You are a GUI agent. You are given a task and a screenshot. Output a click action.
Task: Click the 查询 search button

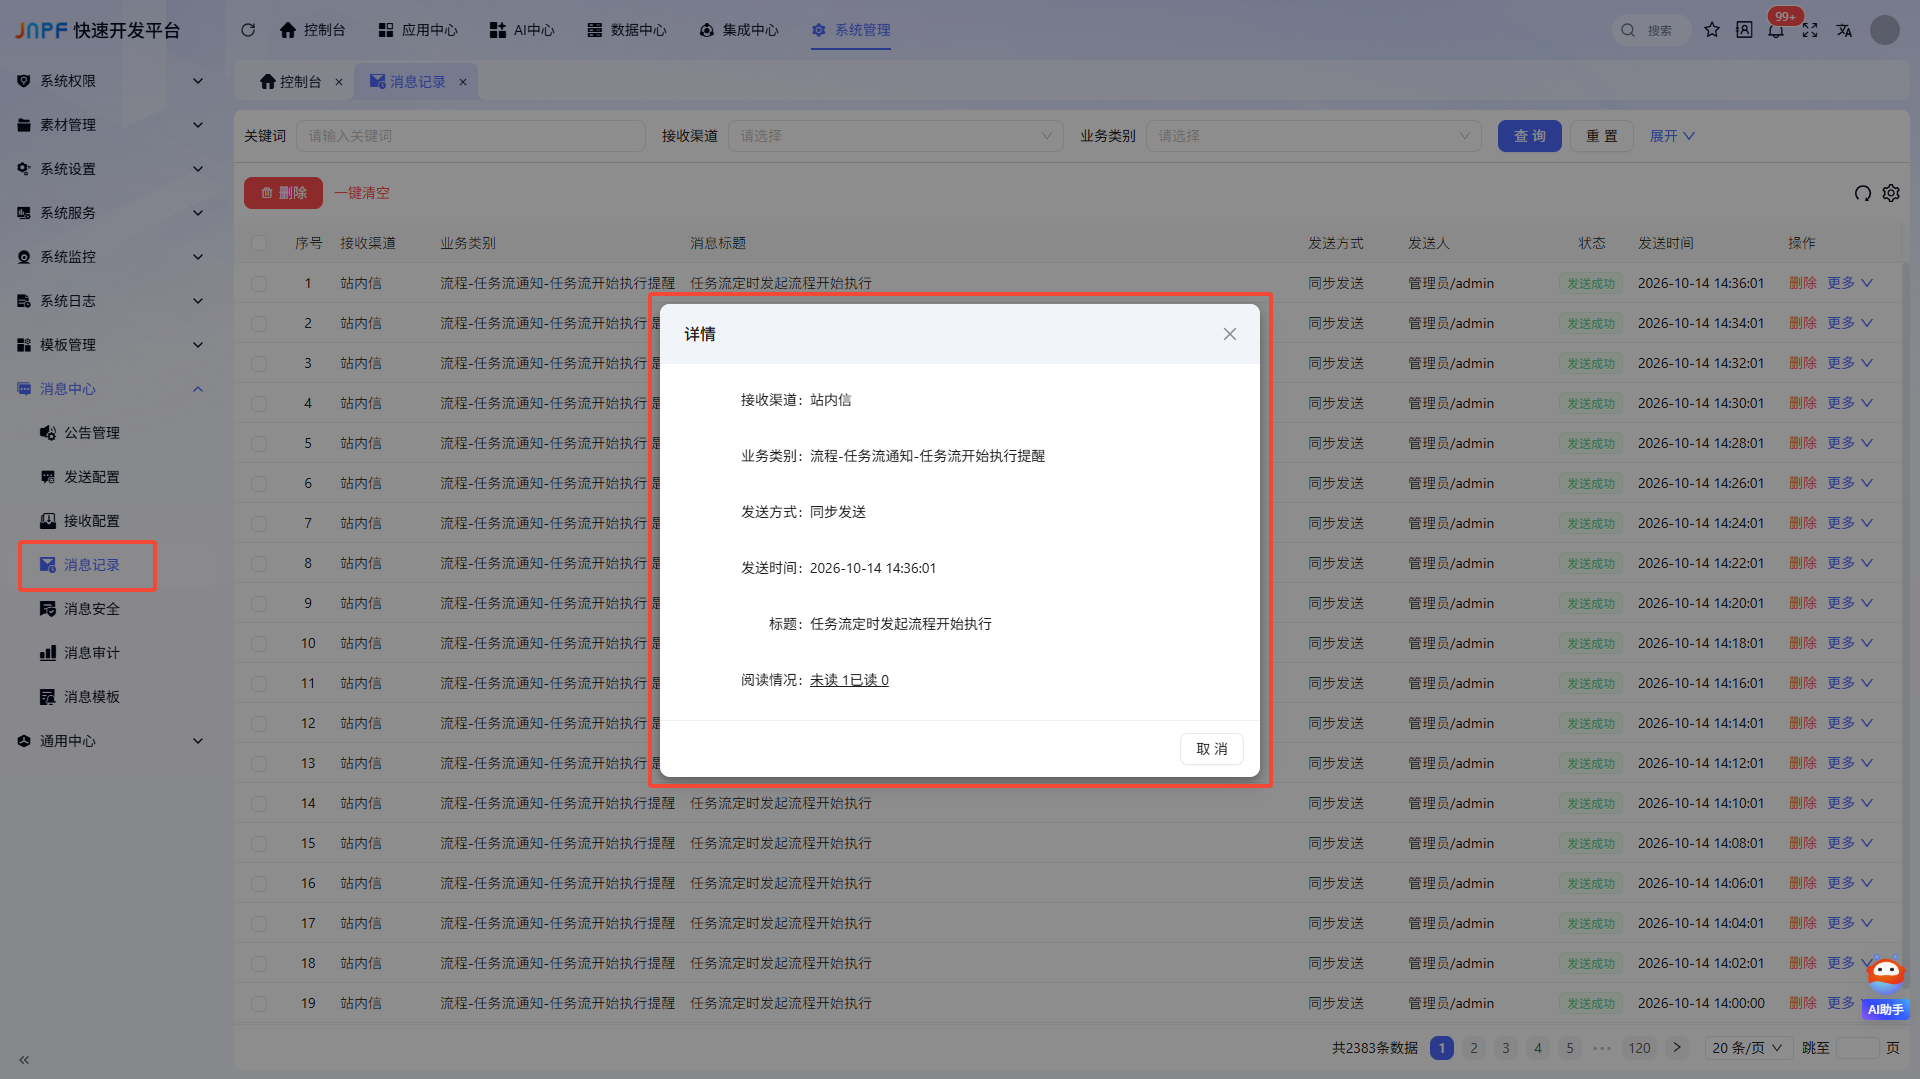[1530, 136]
